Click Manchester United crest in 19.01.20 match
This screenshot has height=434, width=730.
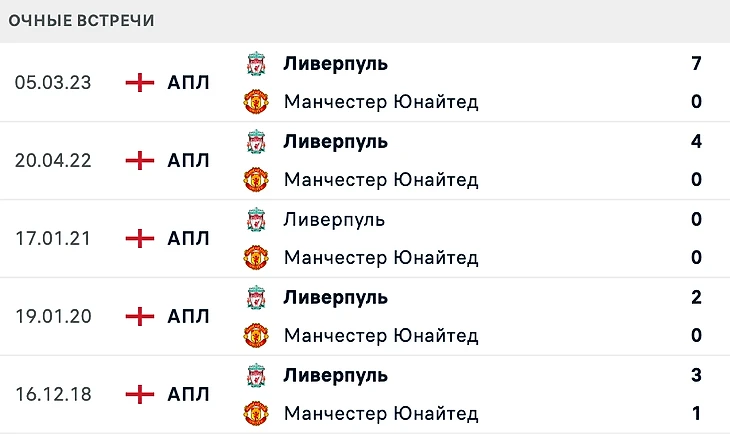[x=256, y=335]
